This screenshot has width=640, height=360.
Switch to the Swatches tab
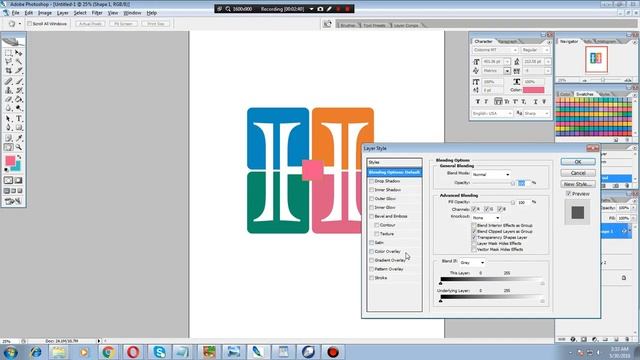click(585, 94)
